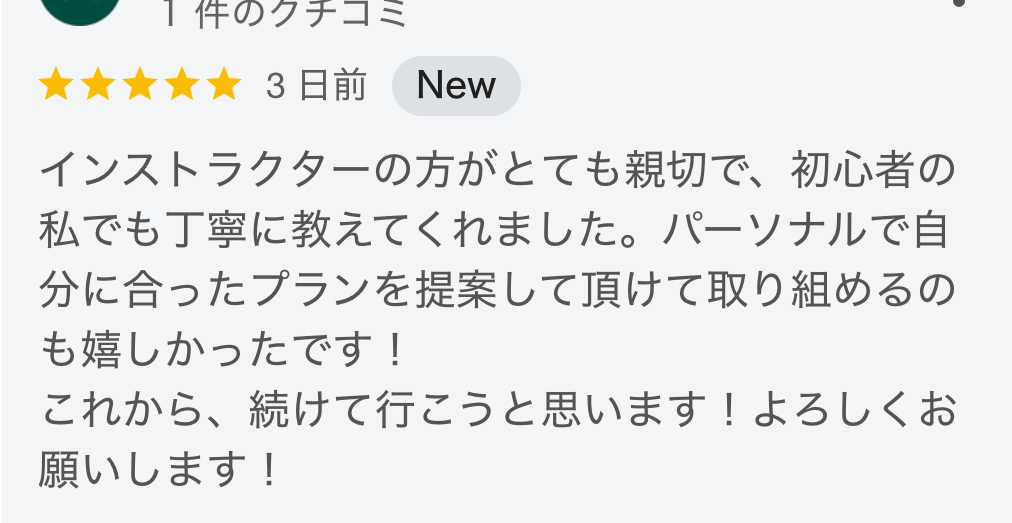Open the 1 件のクチコミ reviewer link

(284, 14)
